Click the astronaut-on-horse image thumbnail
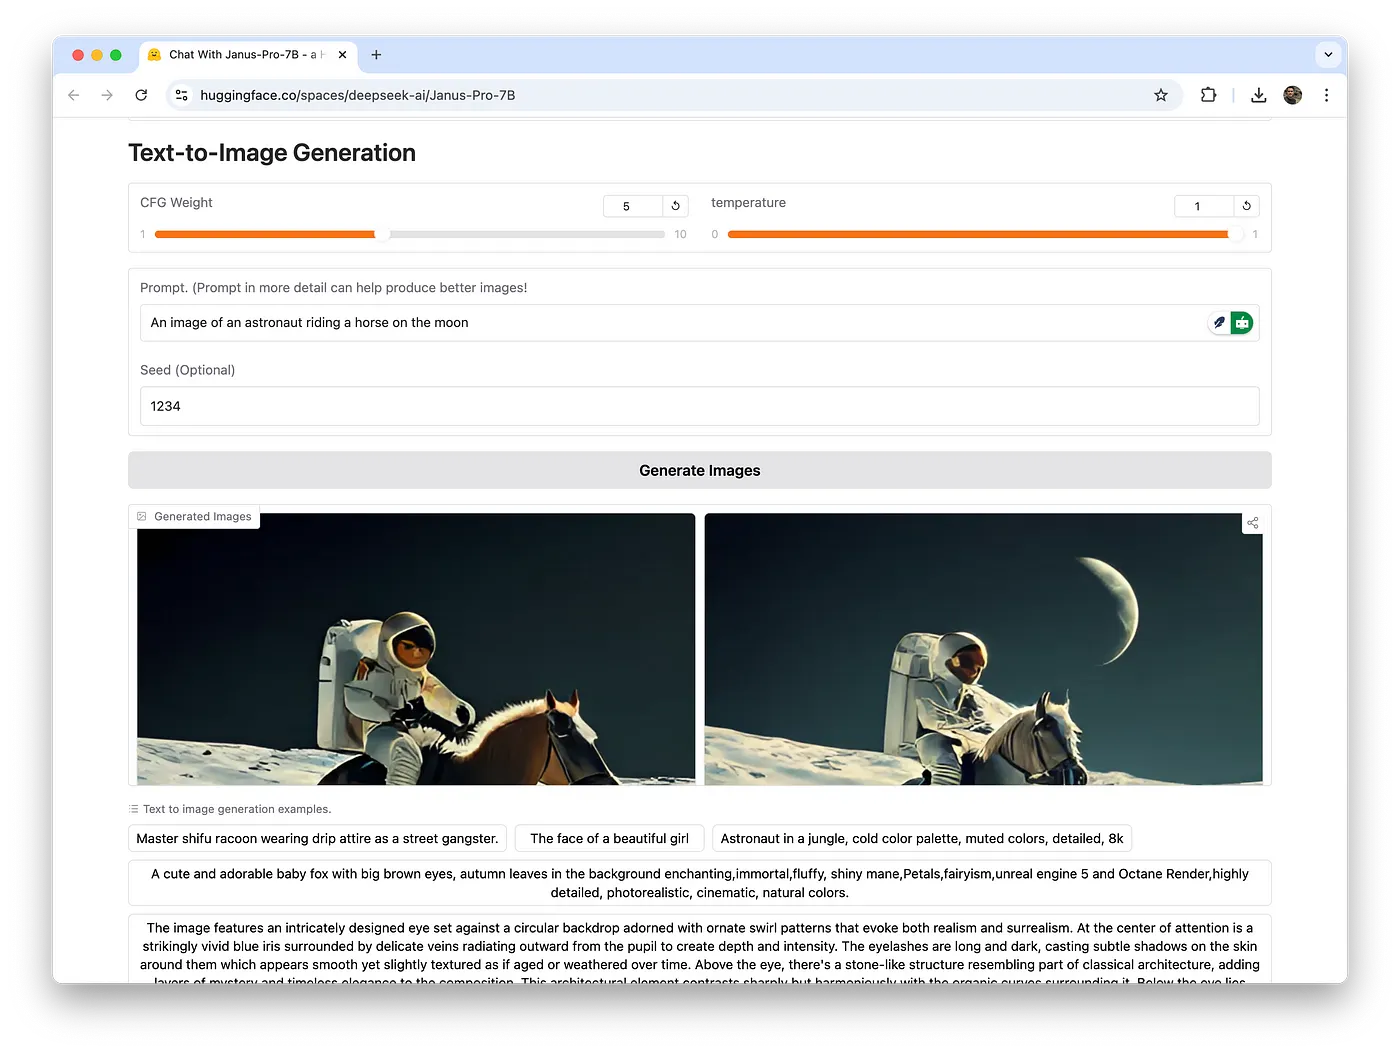 tap(415, 648)
